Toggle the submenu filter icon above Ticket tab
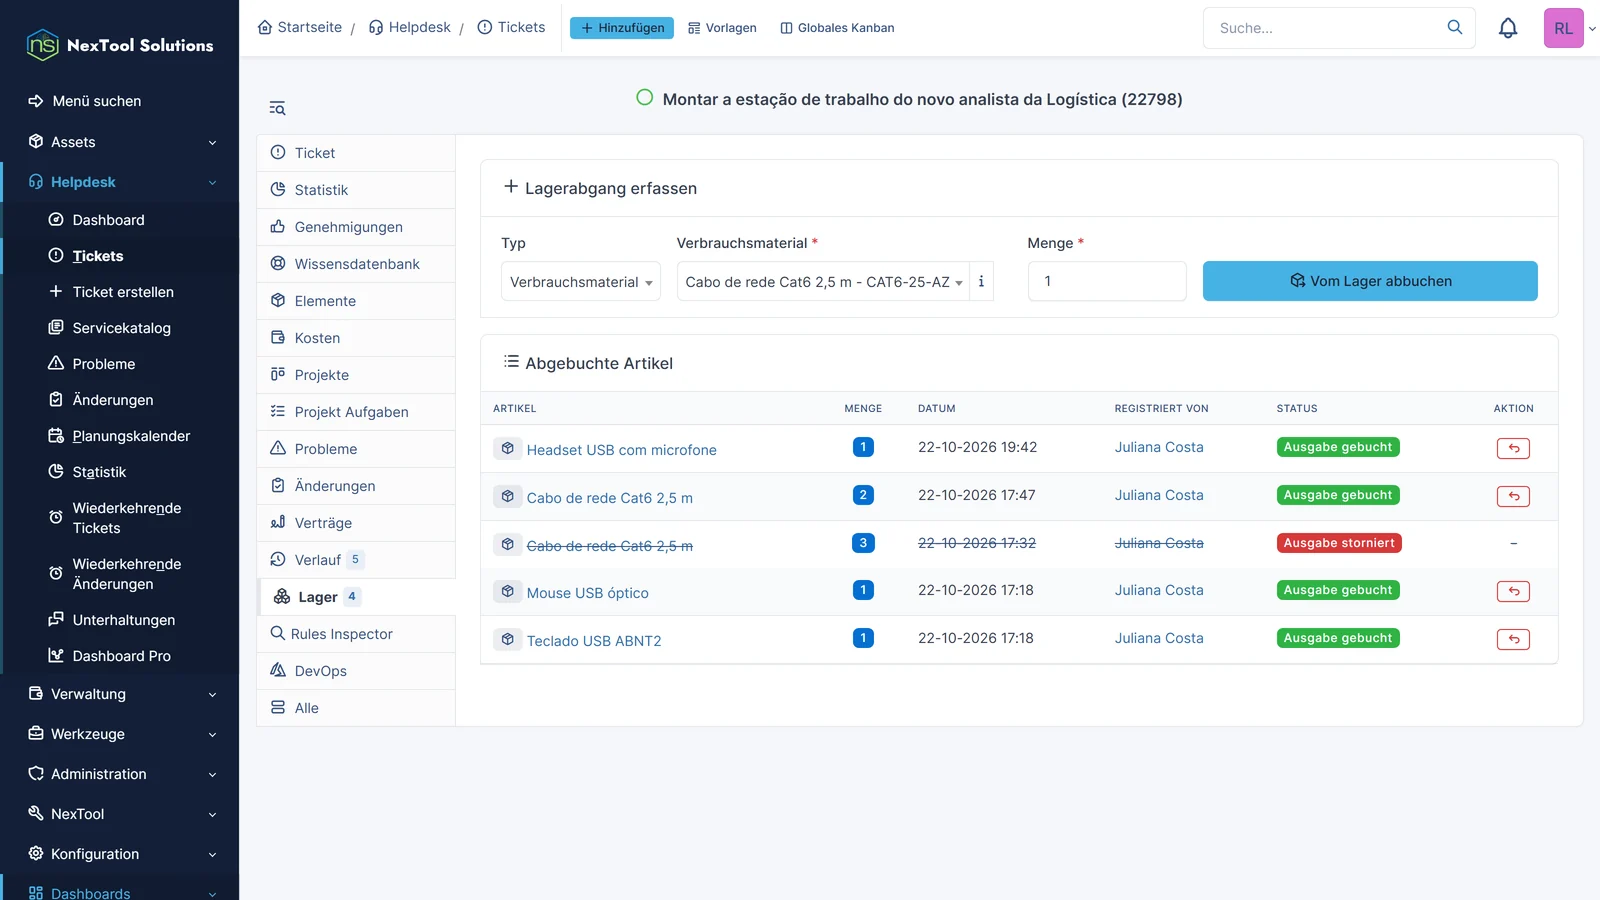Viewport: 1600px width, 900px height. click(x=277, y=108)
